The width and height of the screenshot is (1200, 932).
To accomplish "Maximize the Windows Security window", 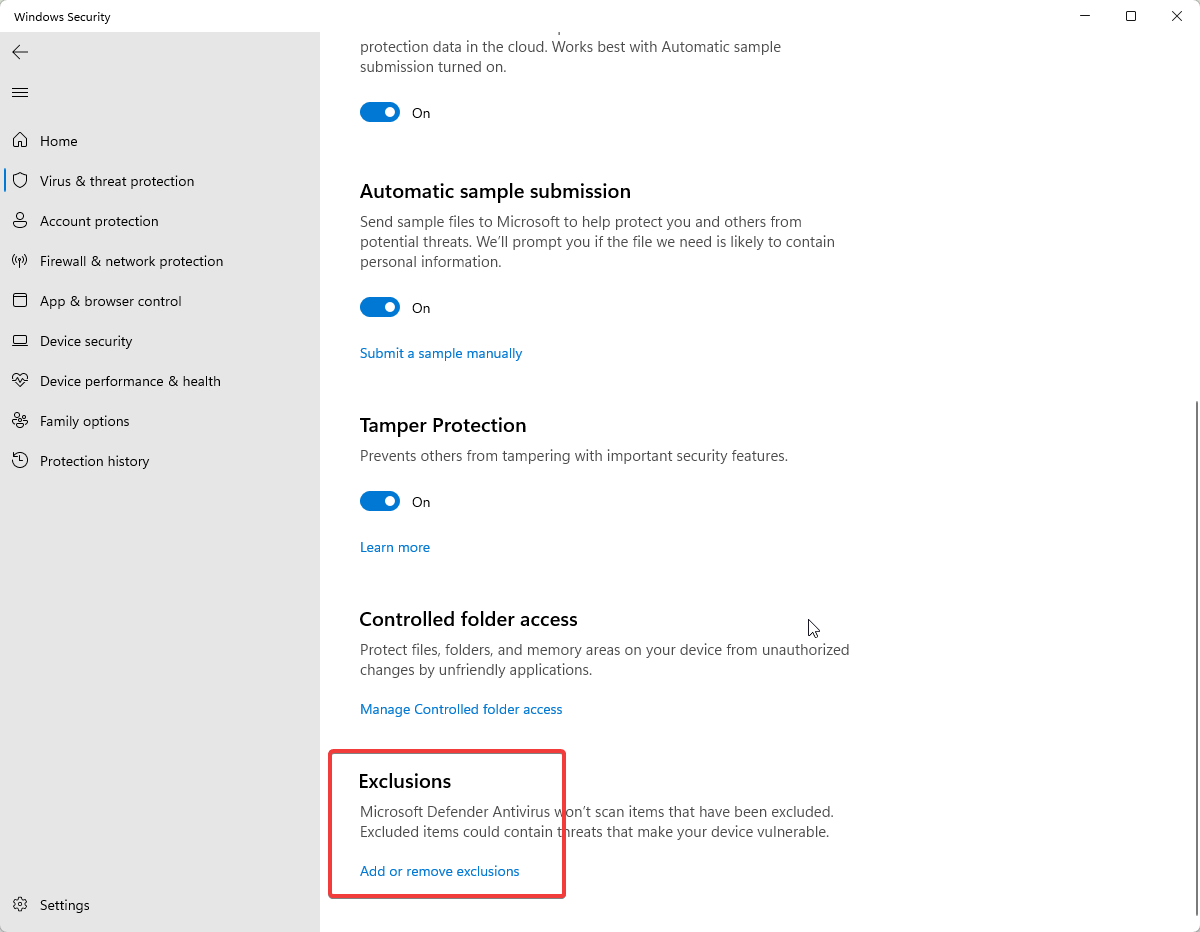I will 1131,16.
